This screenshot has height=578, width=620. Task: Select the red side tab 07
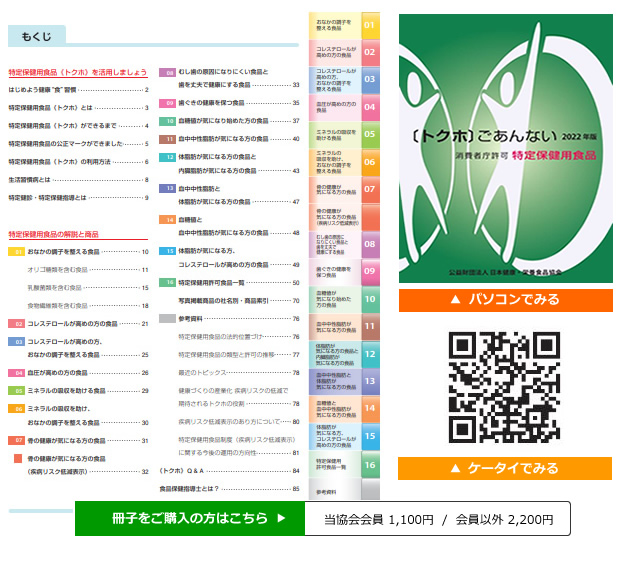pyautogui.click(x=344, y=190)
